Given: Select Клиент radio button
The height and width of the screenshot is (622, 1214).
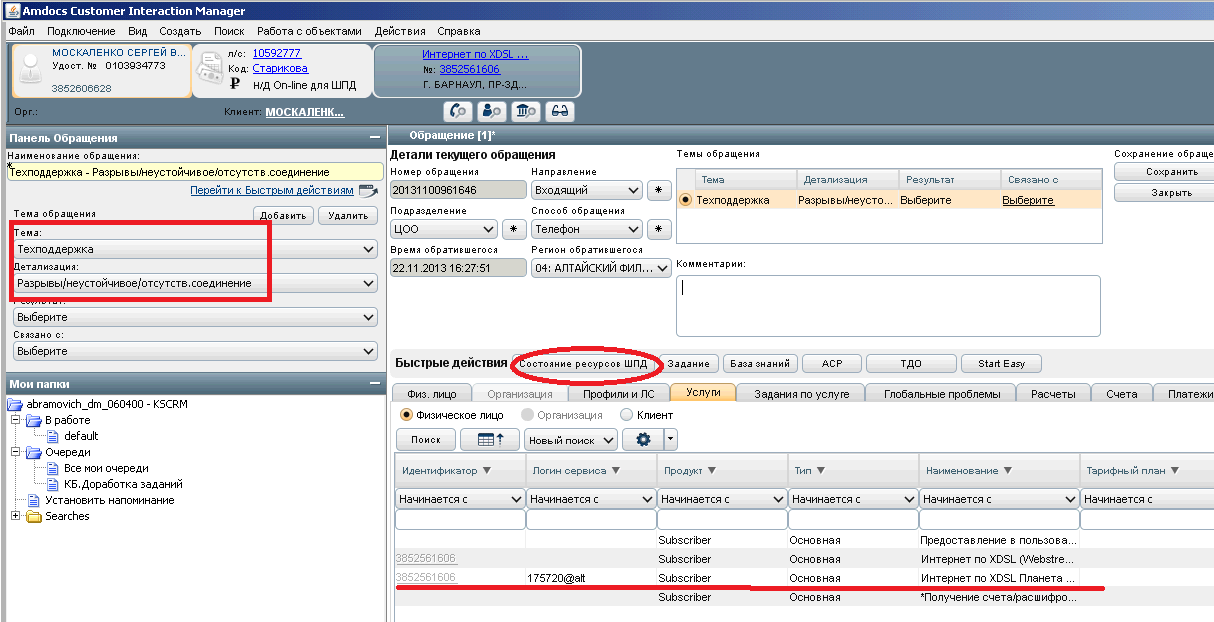Looking at the screenshot, I should coord(627,414).
